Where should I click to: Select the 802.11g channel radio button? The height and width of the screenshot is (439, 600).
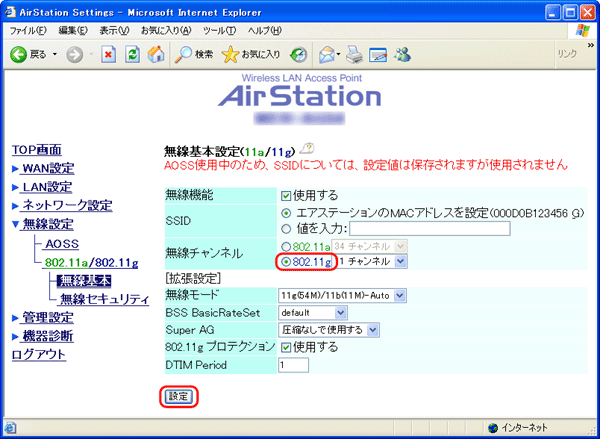pyautogui.click(x=286, y=262)
